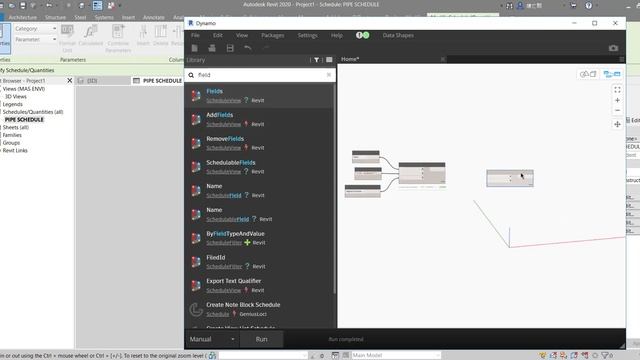This screenshot has width=640, height=360.
Task: Select the Fields node search result
Action: point(259,96)
